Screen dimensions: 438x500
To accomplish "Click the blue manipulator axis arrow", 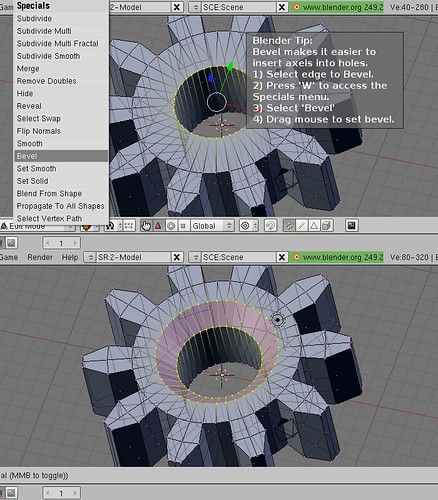I will [211, 78].
